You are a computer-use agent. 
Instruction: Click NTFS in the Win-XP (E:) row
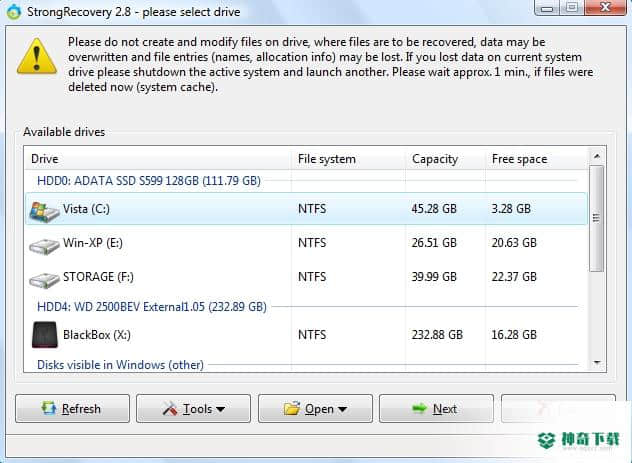click(x=312, y=243)
